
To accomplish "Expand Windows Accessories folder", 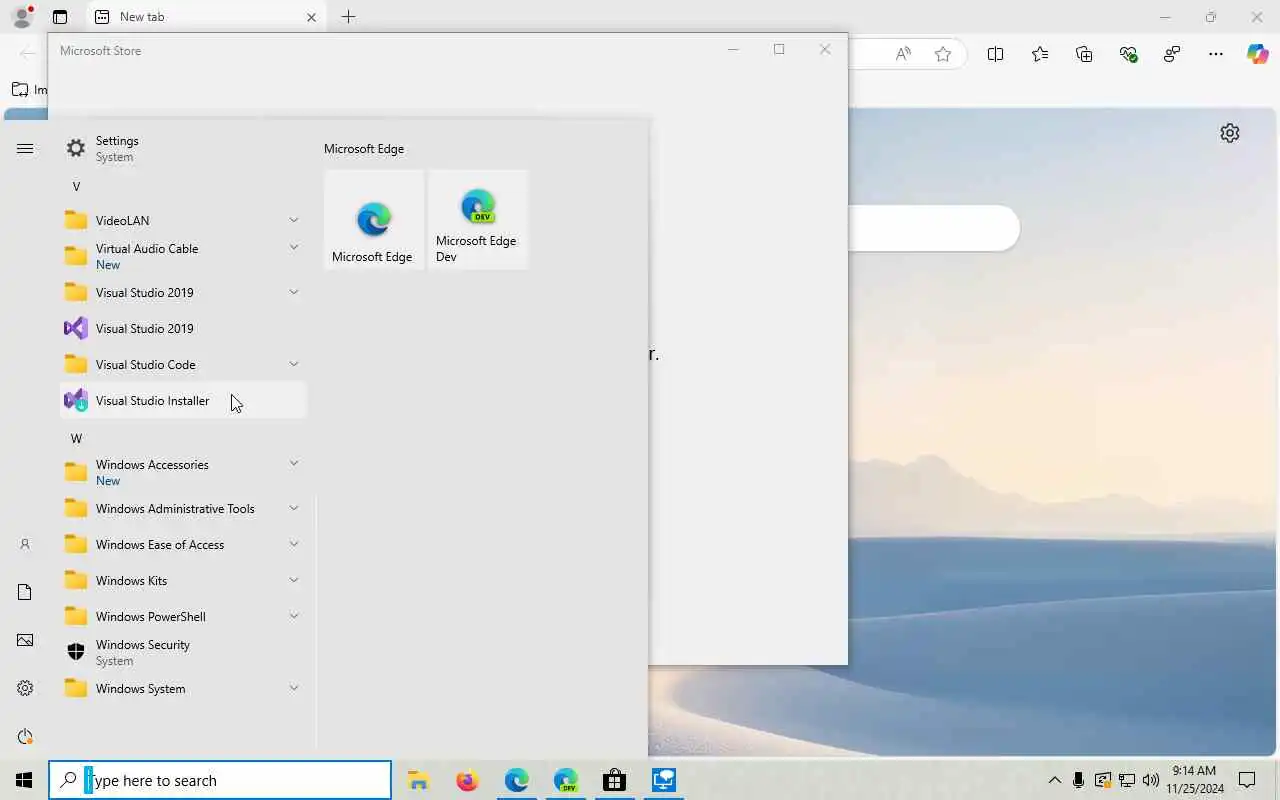I will pos(294,463).
